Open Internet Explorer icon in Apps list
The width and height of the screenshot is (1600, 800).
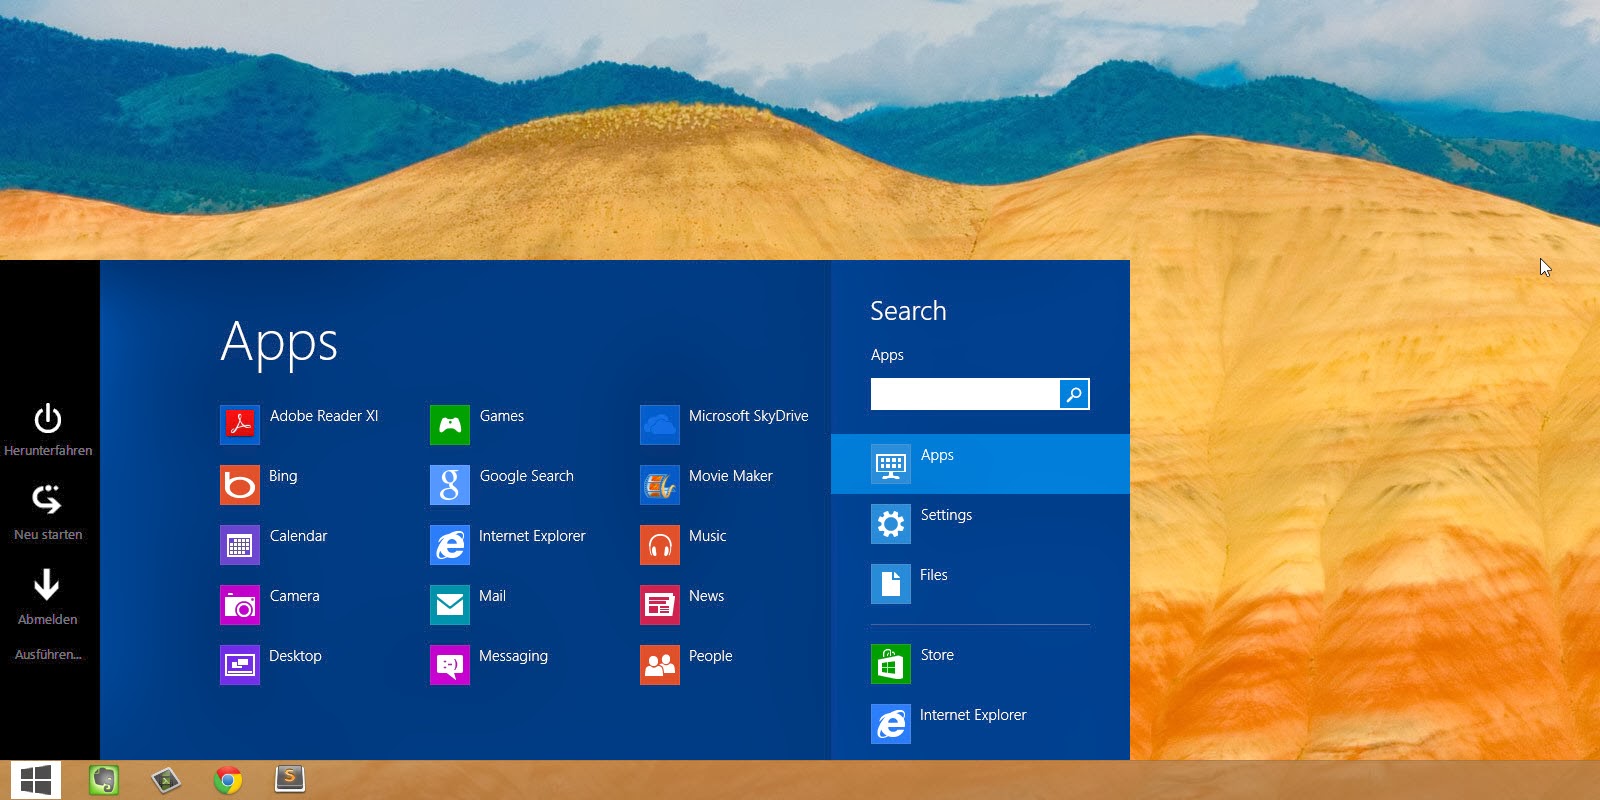point(450,545)
